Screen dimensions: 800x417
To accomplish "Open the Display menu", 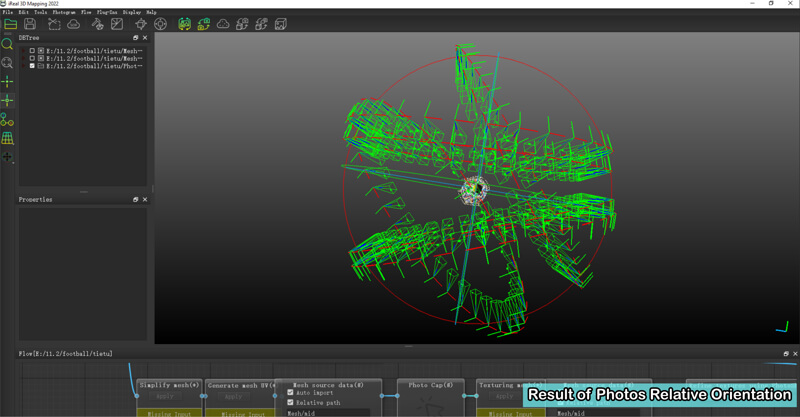I will click(132, 12).
